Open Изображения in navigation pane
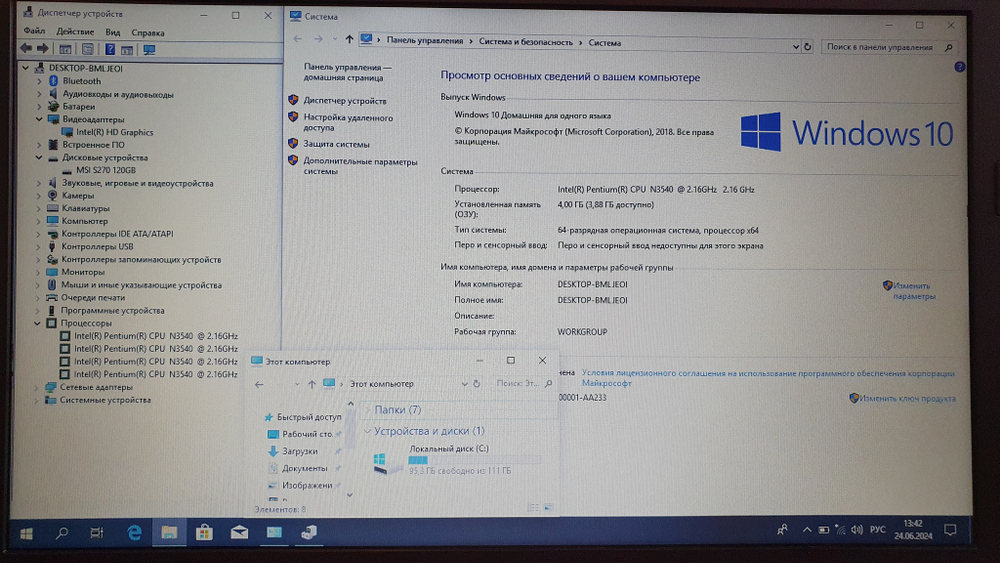1000x563 pixels. [x=307, y=486]
